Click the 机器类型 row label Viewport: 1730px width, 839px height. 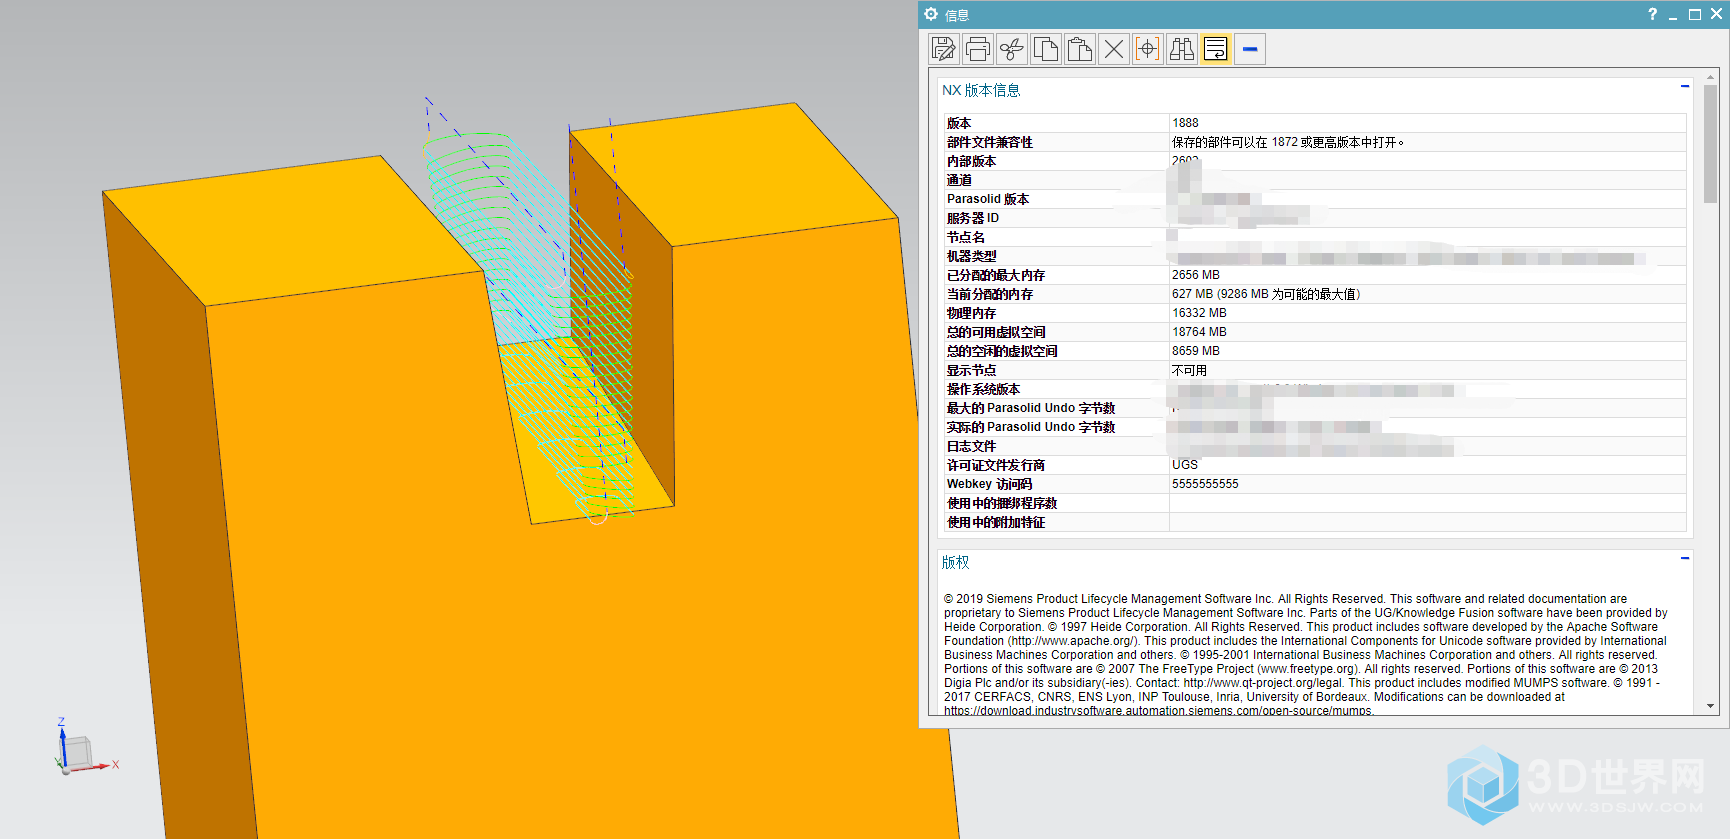coord(971,256)
